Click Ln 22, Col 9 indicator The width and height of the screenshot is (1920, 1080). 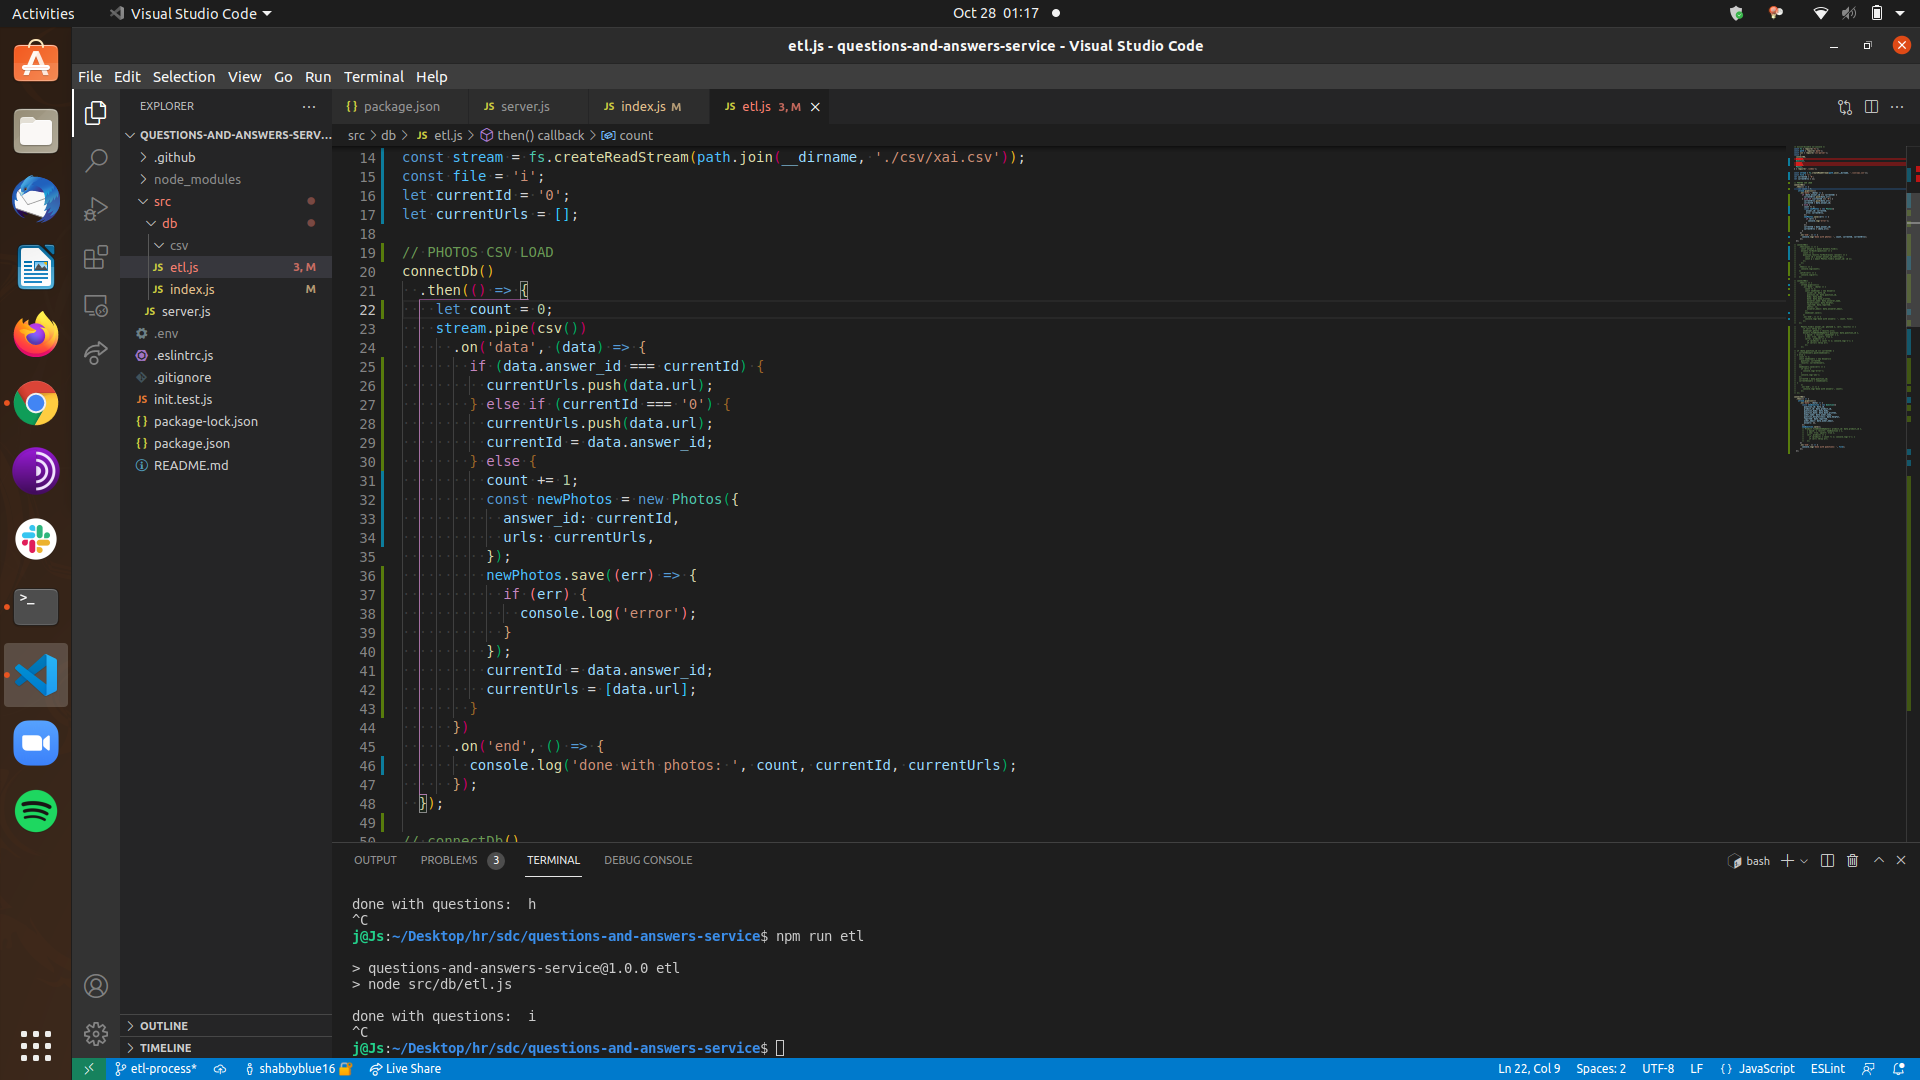click(x=1529, y=1069)
